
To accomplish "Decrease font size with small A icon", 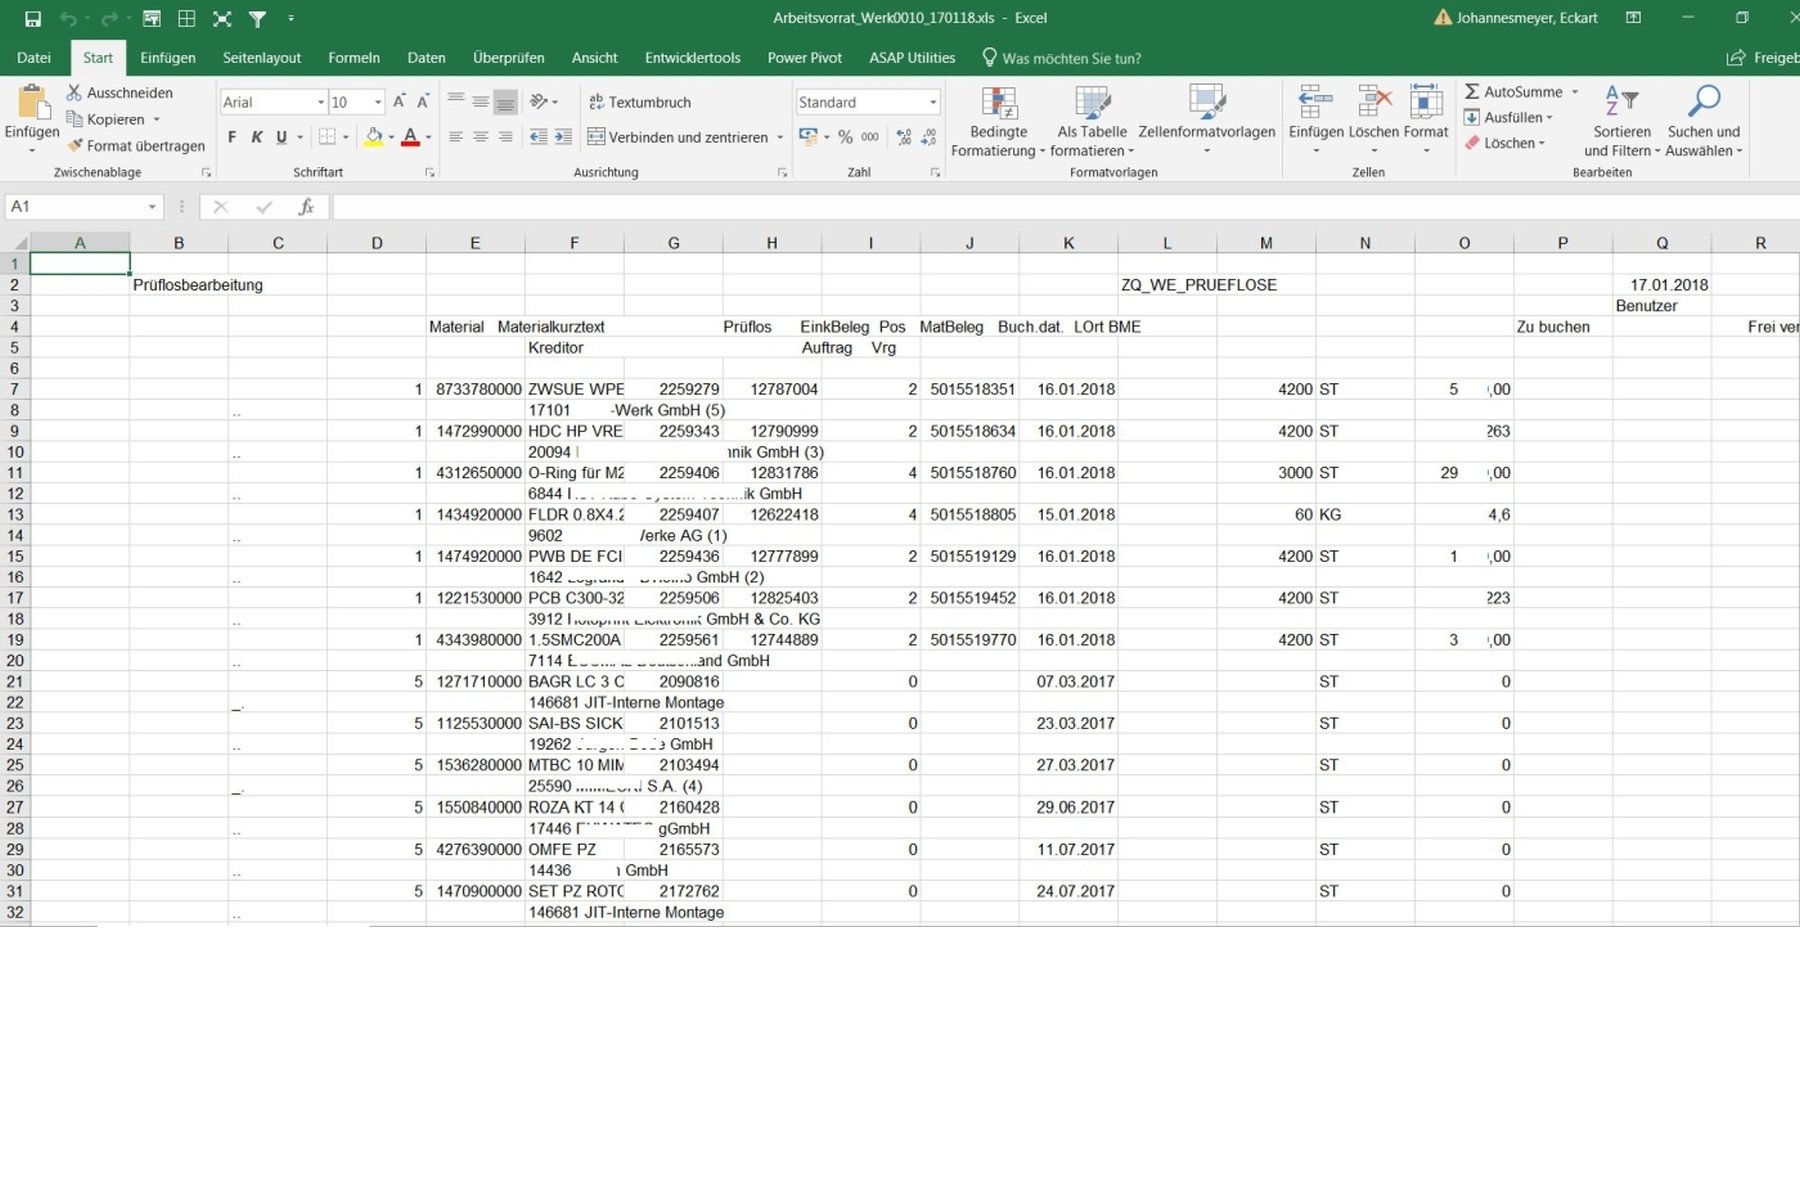I will pyautogui.click(x=423, y=101).
